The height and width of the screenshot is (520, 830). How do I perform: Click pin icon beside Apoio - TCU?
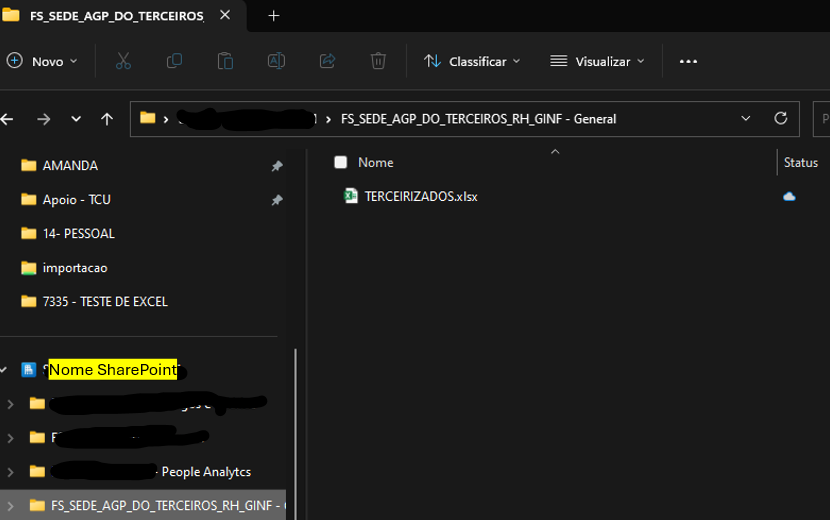[277, 200]
